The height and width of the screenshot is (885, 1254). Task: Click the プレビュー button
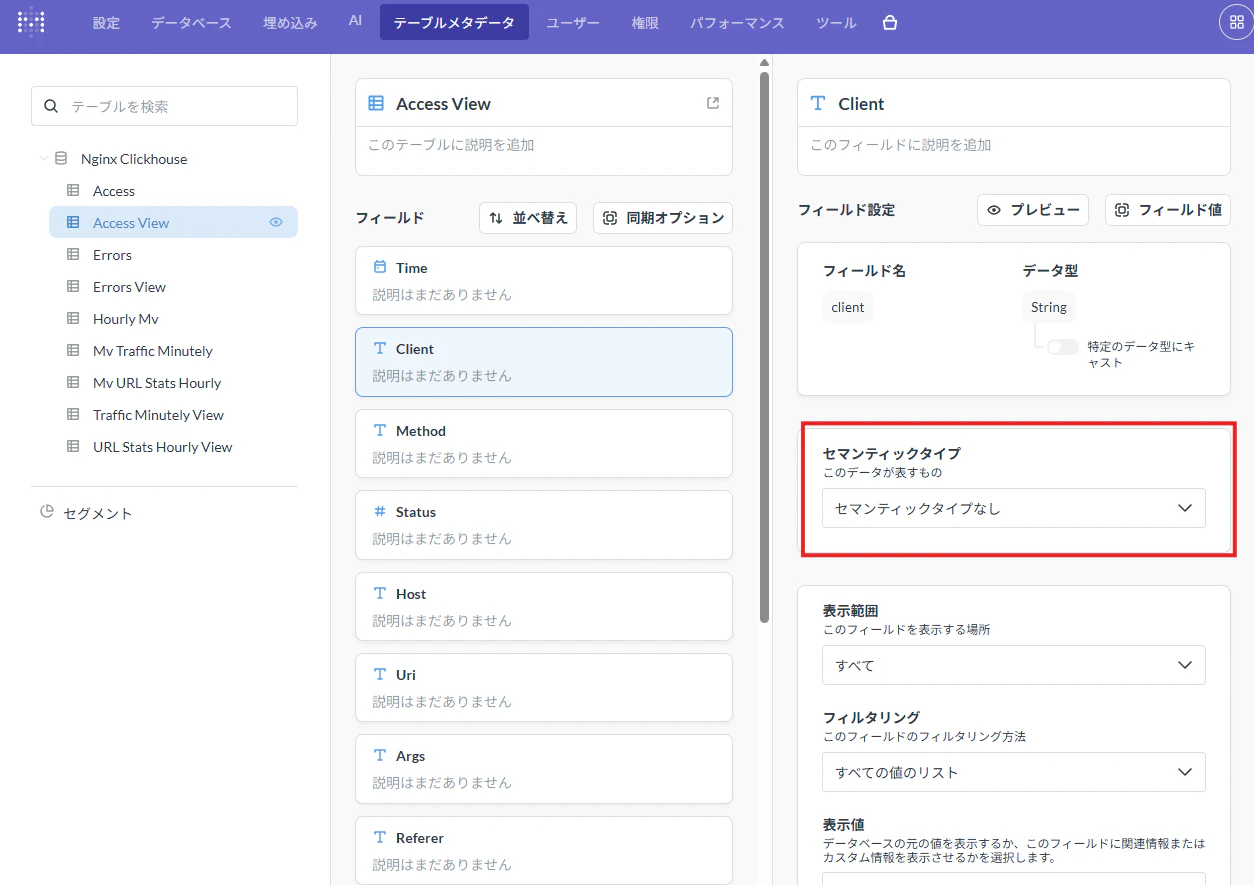[1033, 210]
